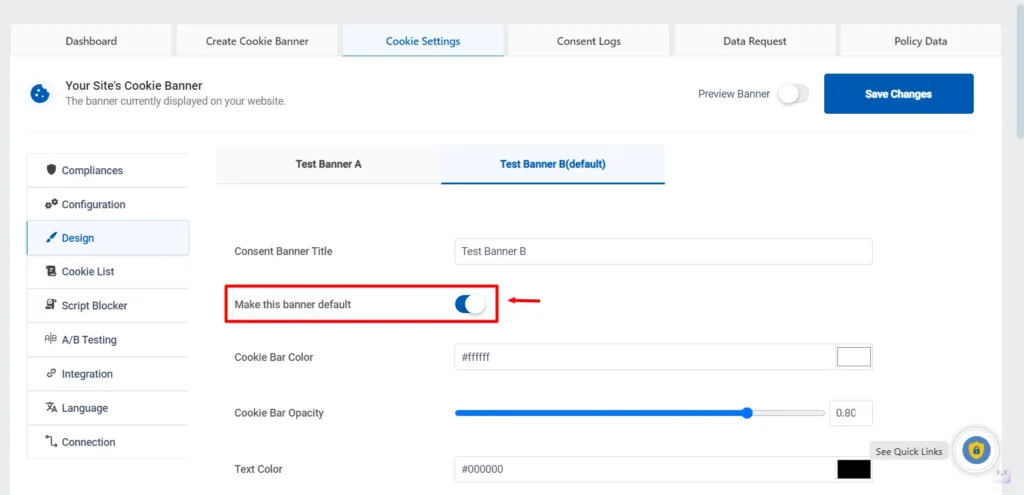Click the translate icon next to Language
The image size is (1024, 495).
(x=51, y=408)
